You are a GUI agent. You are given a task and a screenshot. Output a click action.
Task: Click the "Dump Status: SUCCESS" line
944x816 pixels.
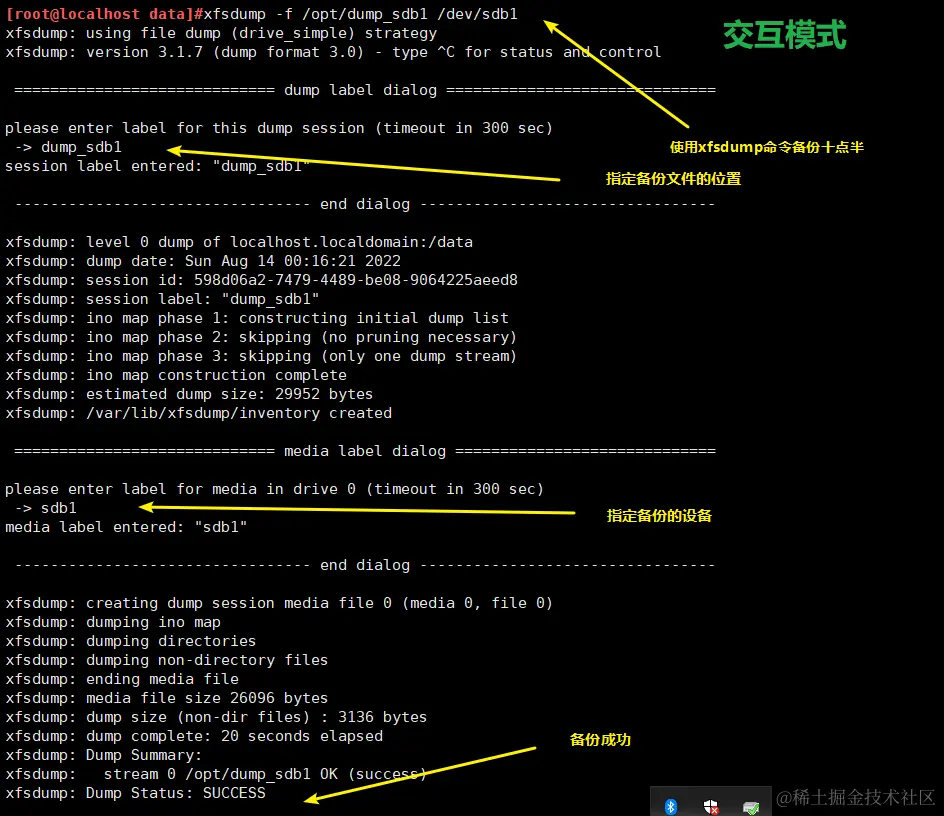(135, 793)
